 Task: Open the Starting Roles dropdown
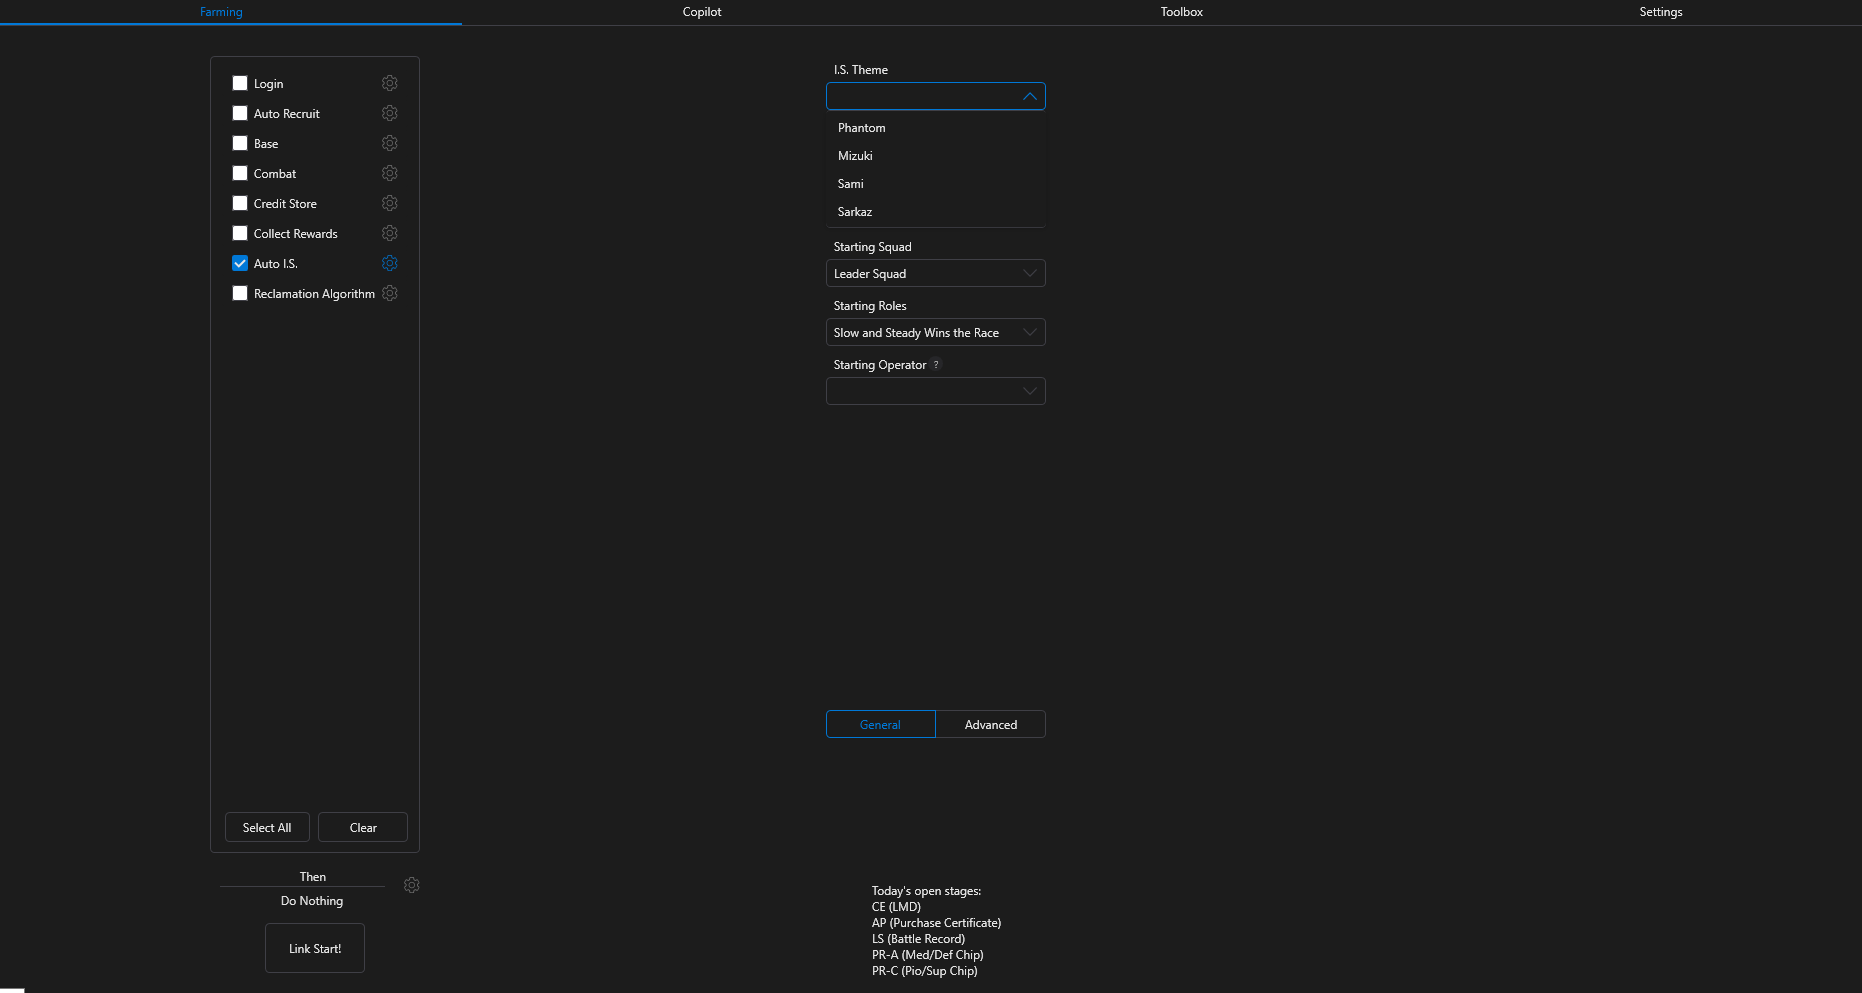[x=936, y=332]
